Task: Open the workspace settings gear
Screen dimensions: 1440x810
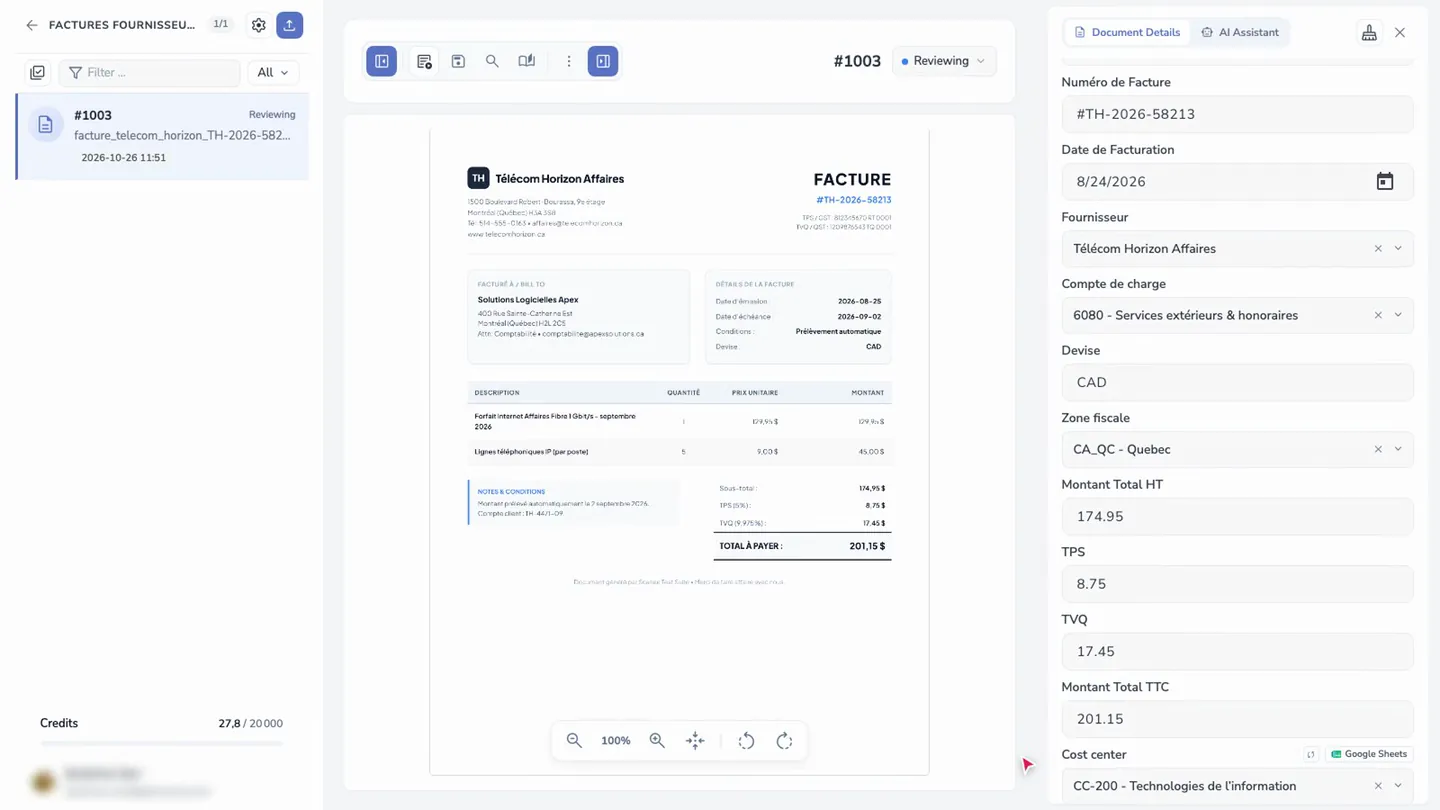Action: (x=259, y=25)
